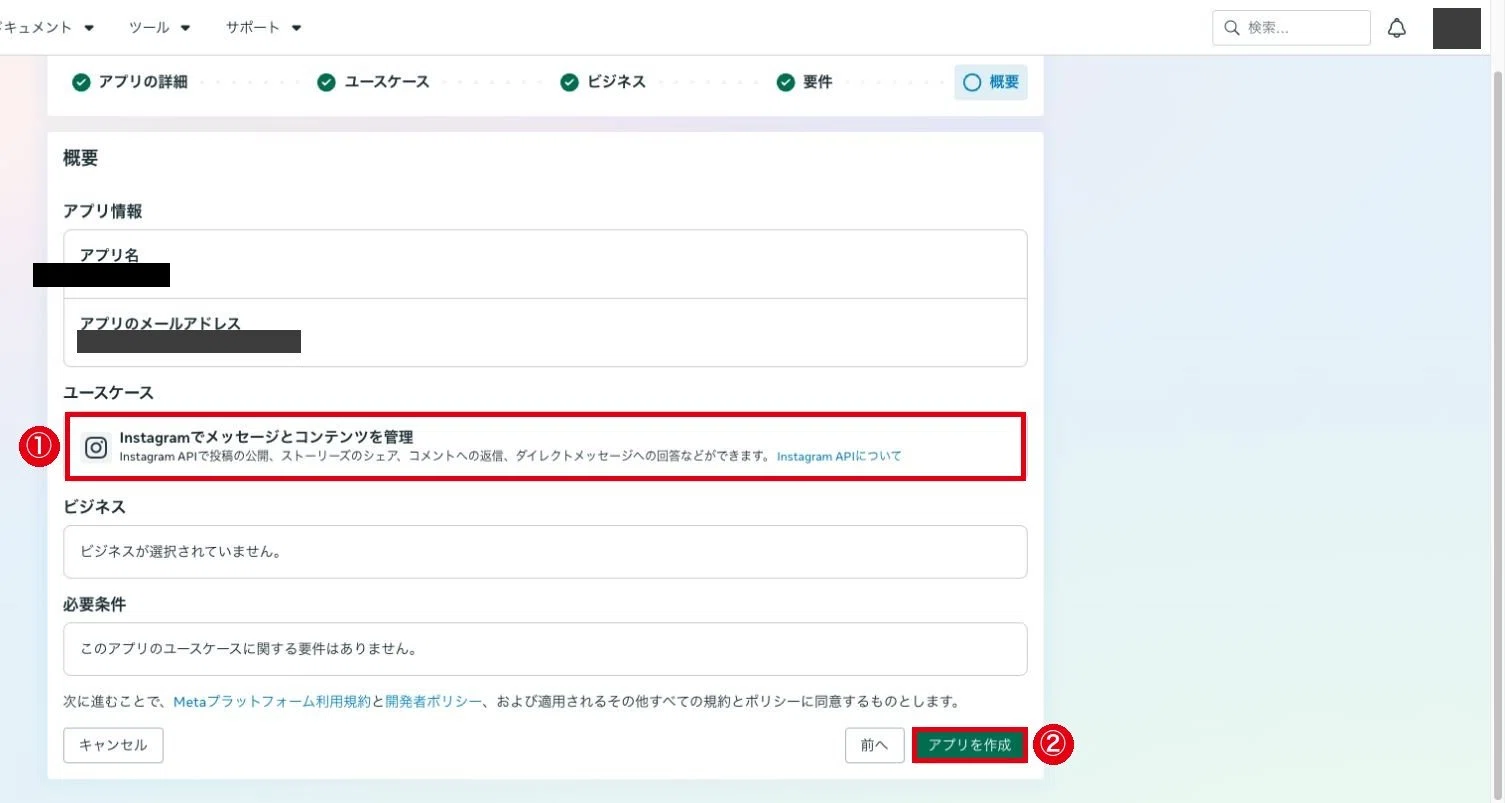Click the アプリを作成 button

[969, 745]
